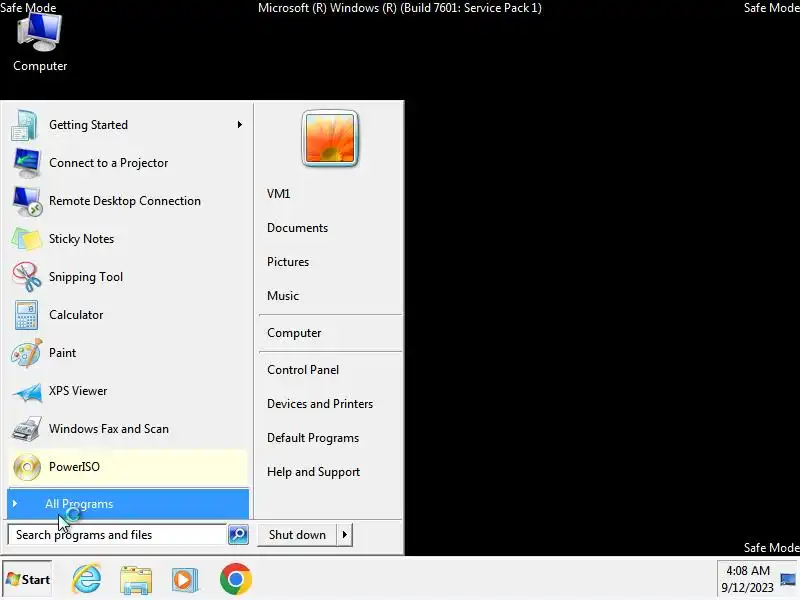
Task: Click the Remote Desktop Connection icon
Action: click(27, 201)
